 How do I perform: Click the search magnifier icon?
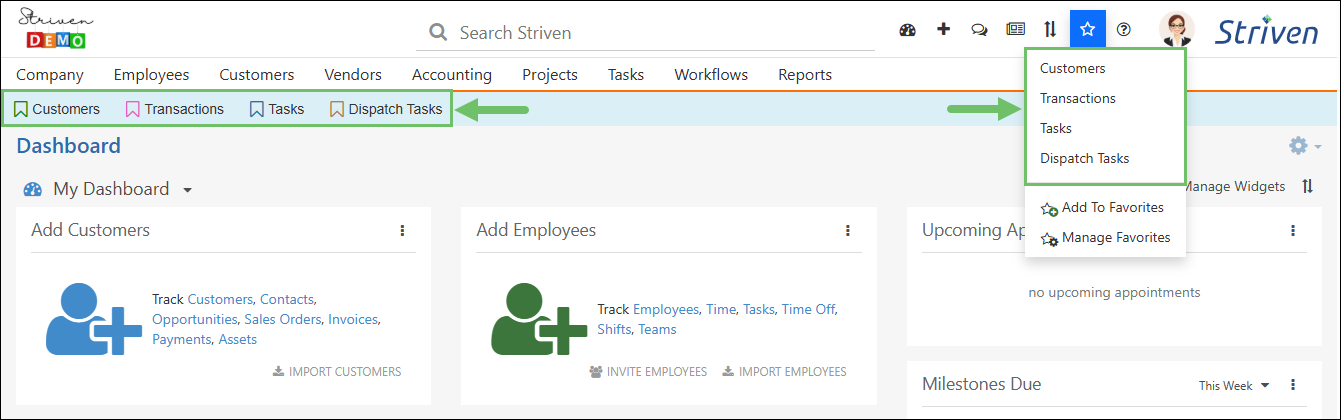[437, 32]
